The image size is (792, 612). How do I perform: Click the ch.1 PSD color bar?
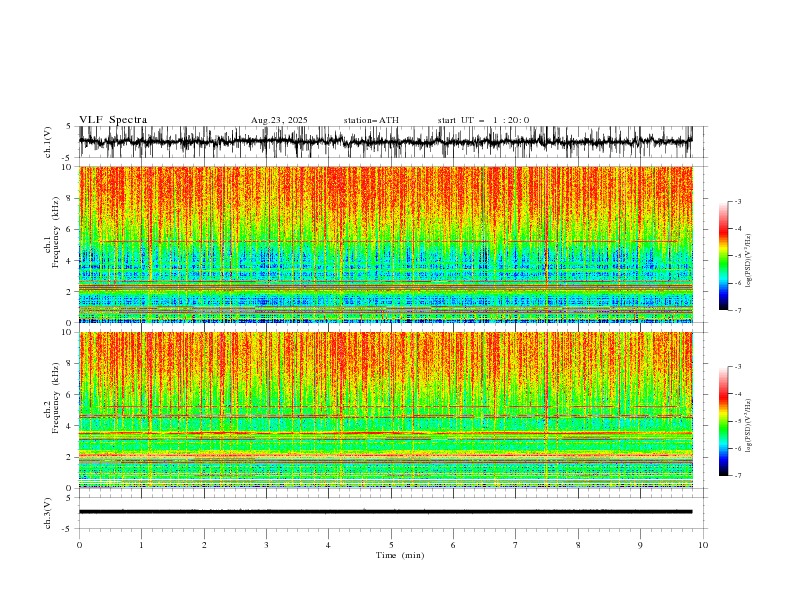point(723,256)
